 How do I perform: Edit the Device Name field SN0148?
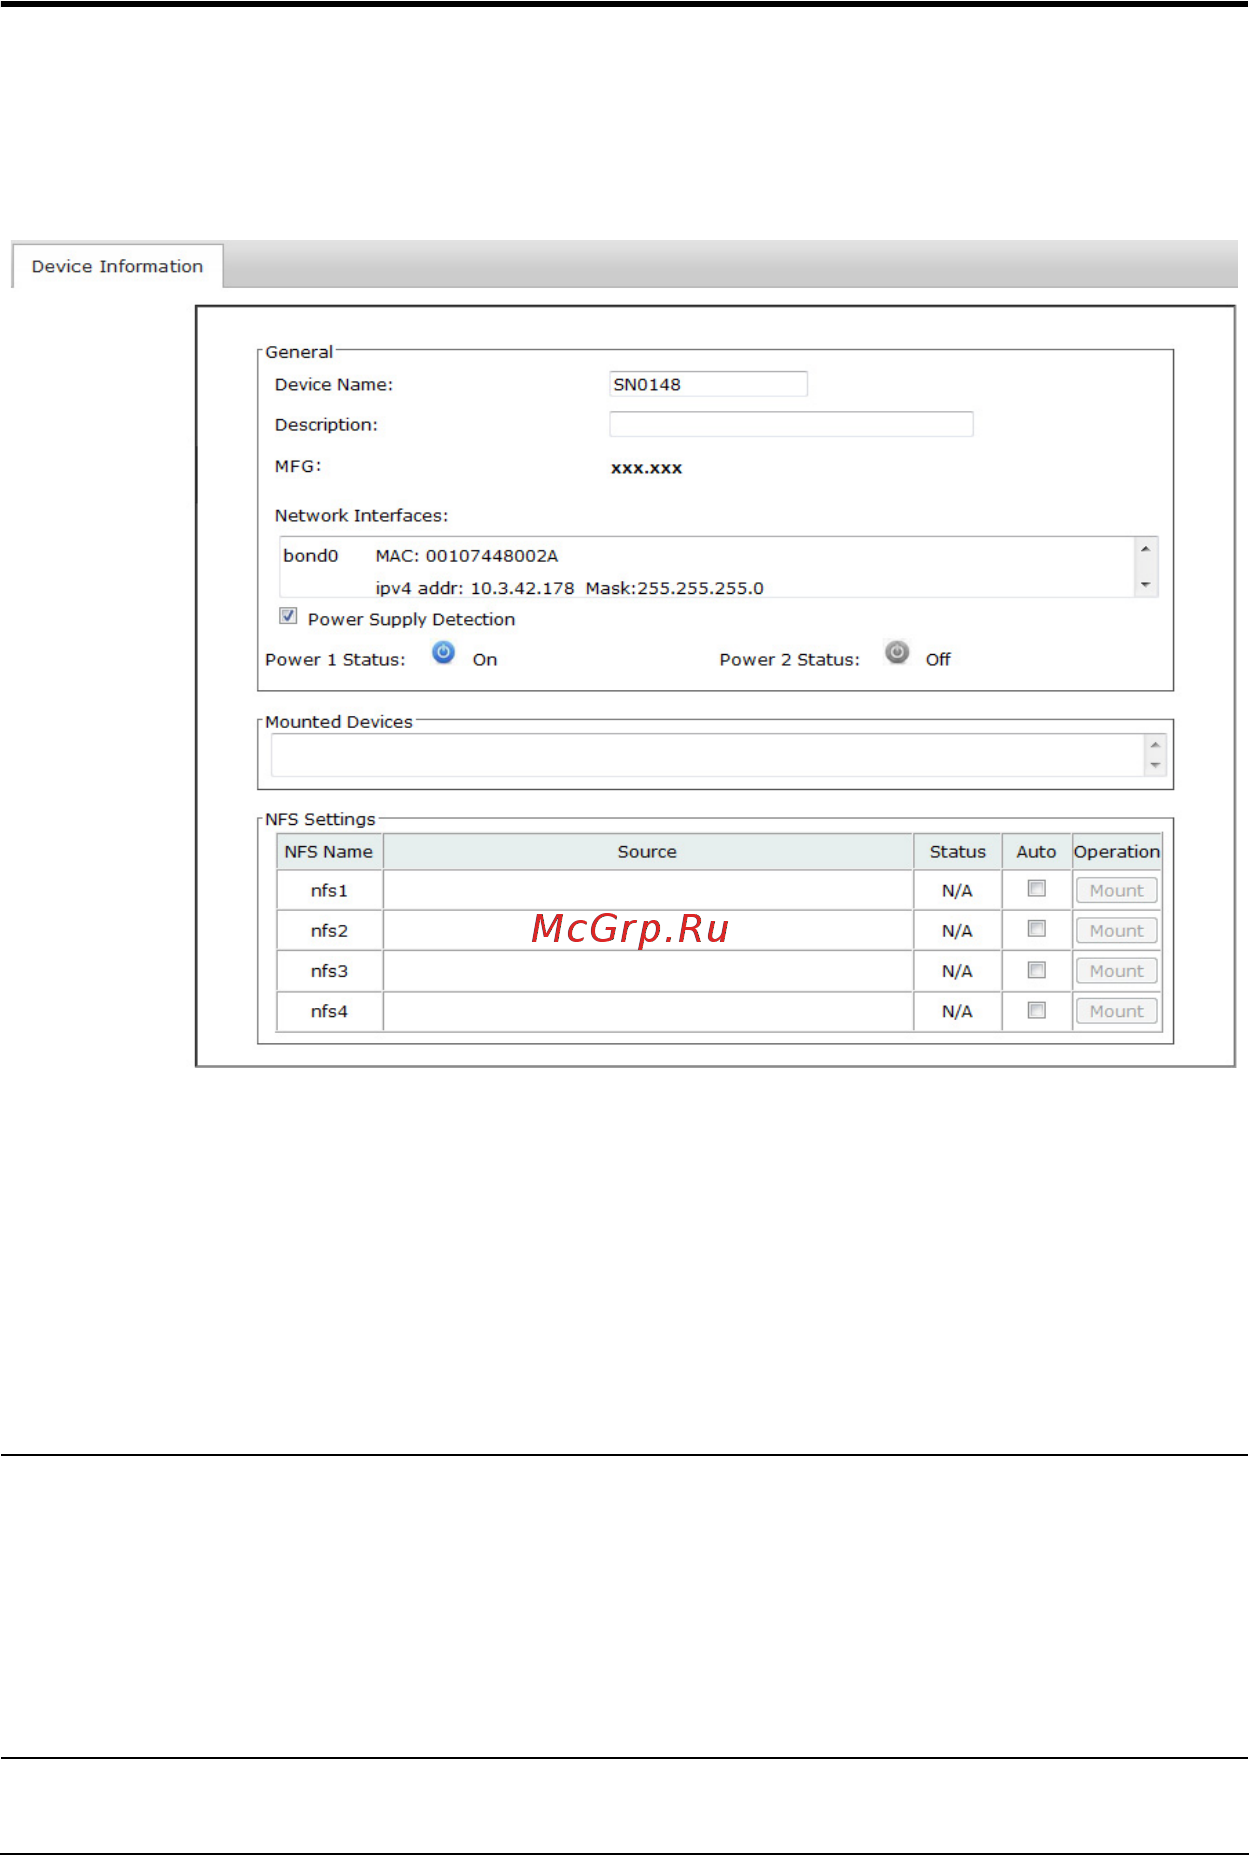coord(708,384)
